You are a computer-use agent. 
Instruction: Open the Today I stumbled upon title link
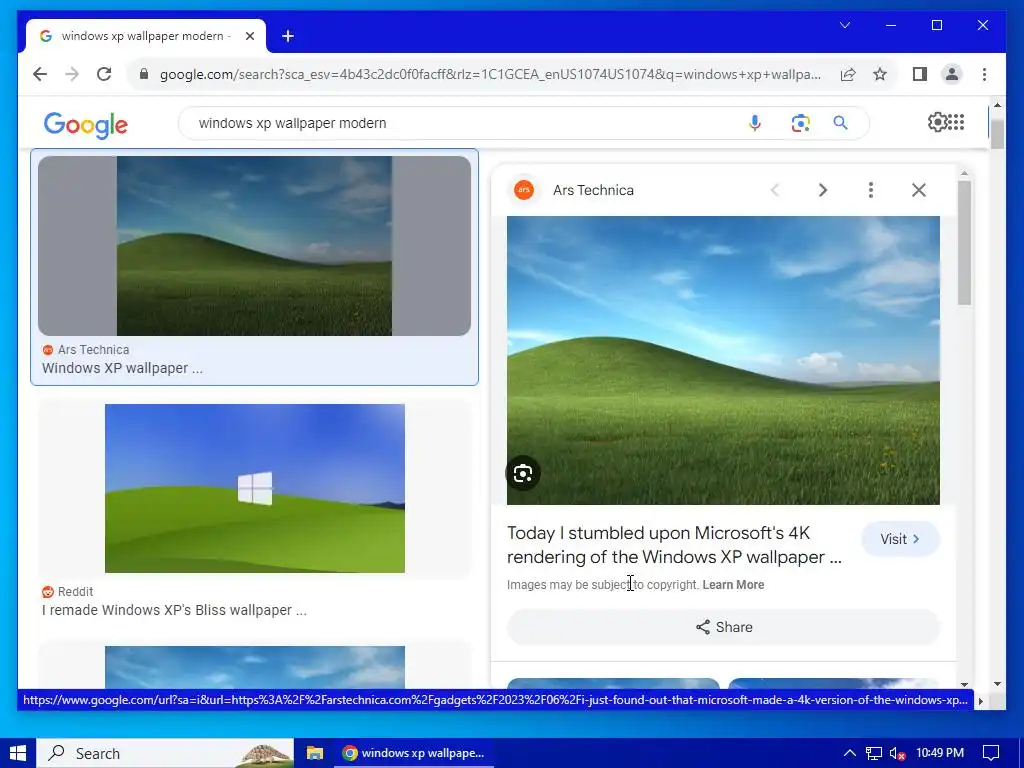click(674, 545)
